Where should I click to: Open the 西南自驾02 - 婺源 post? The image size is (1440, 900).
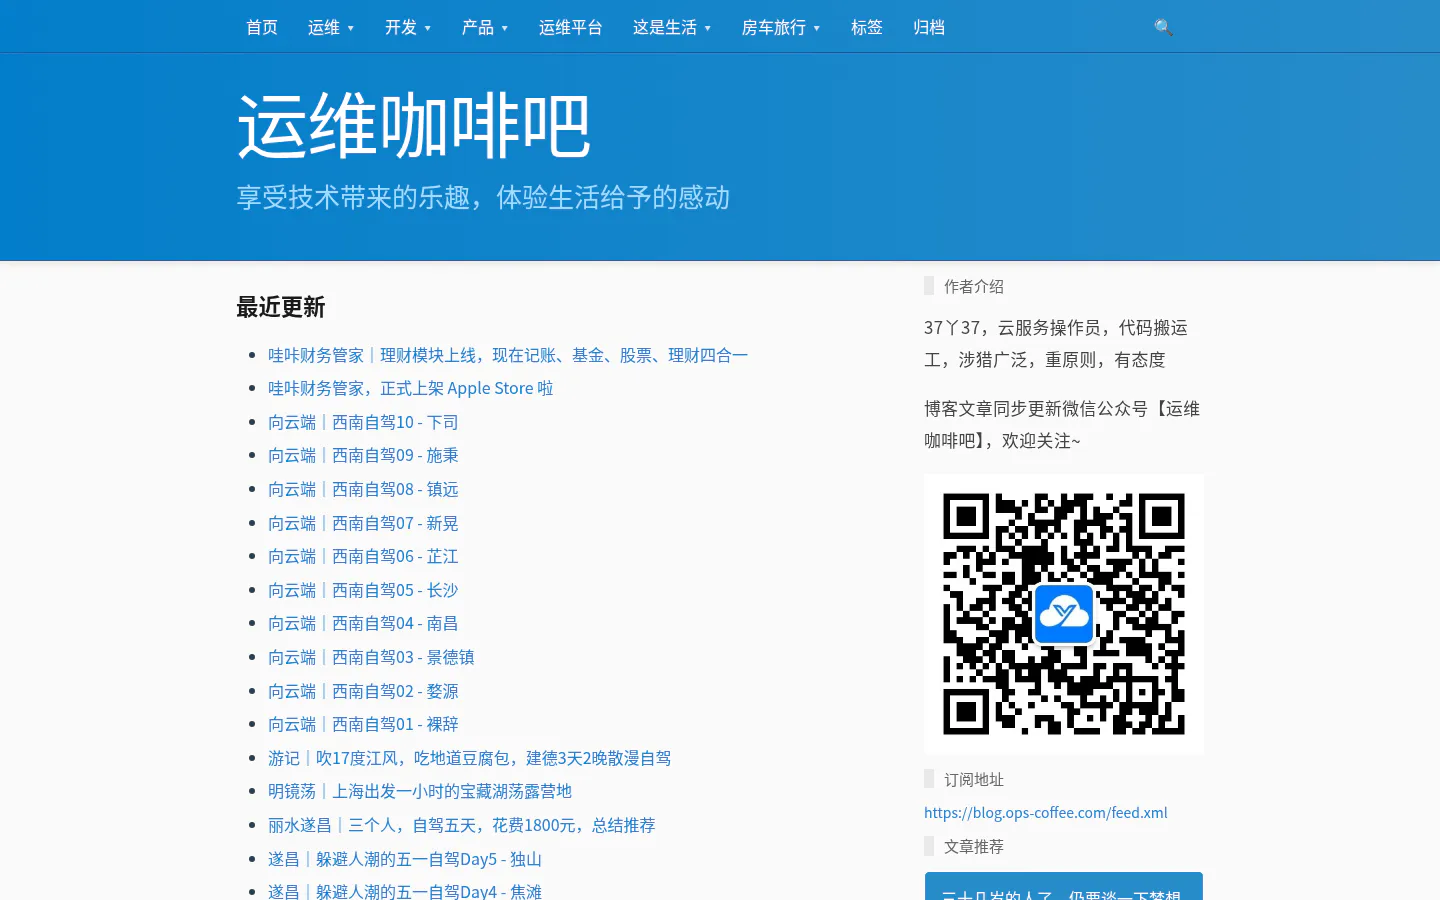[x=363, y=691]
